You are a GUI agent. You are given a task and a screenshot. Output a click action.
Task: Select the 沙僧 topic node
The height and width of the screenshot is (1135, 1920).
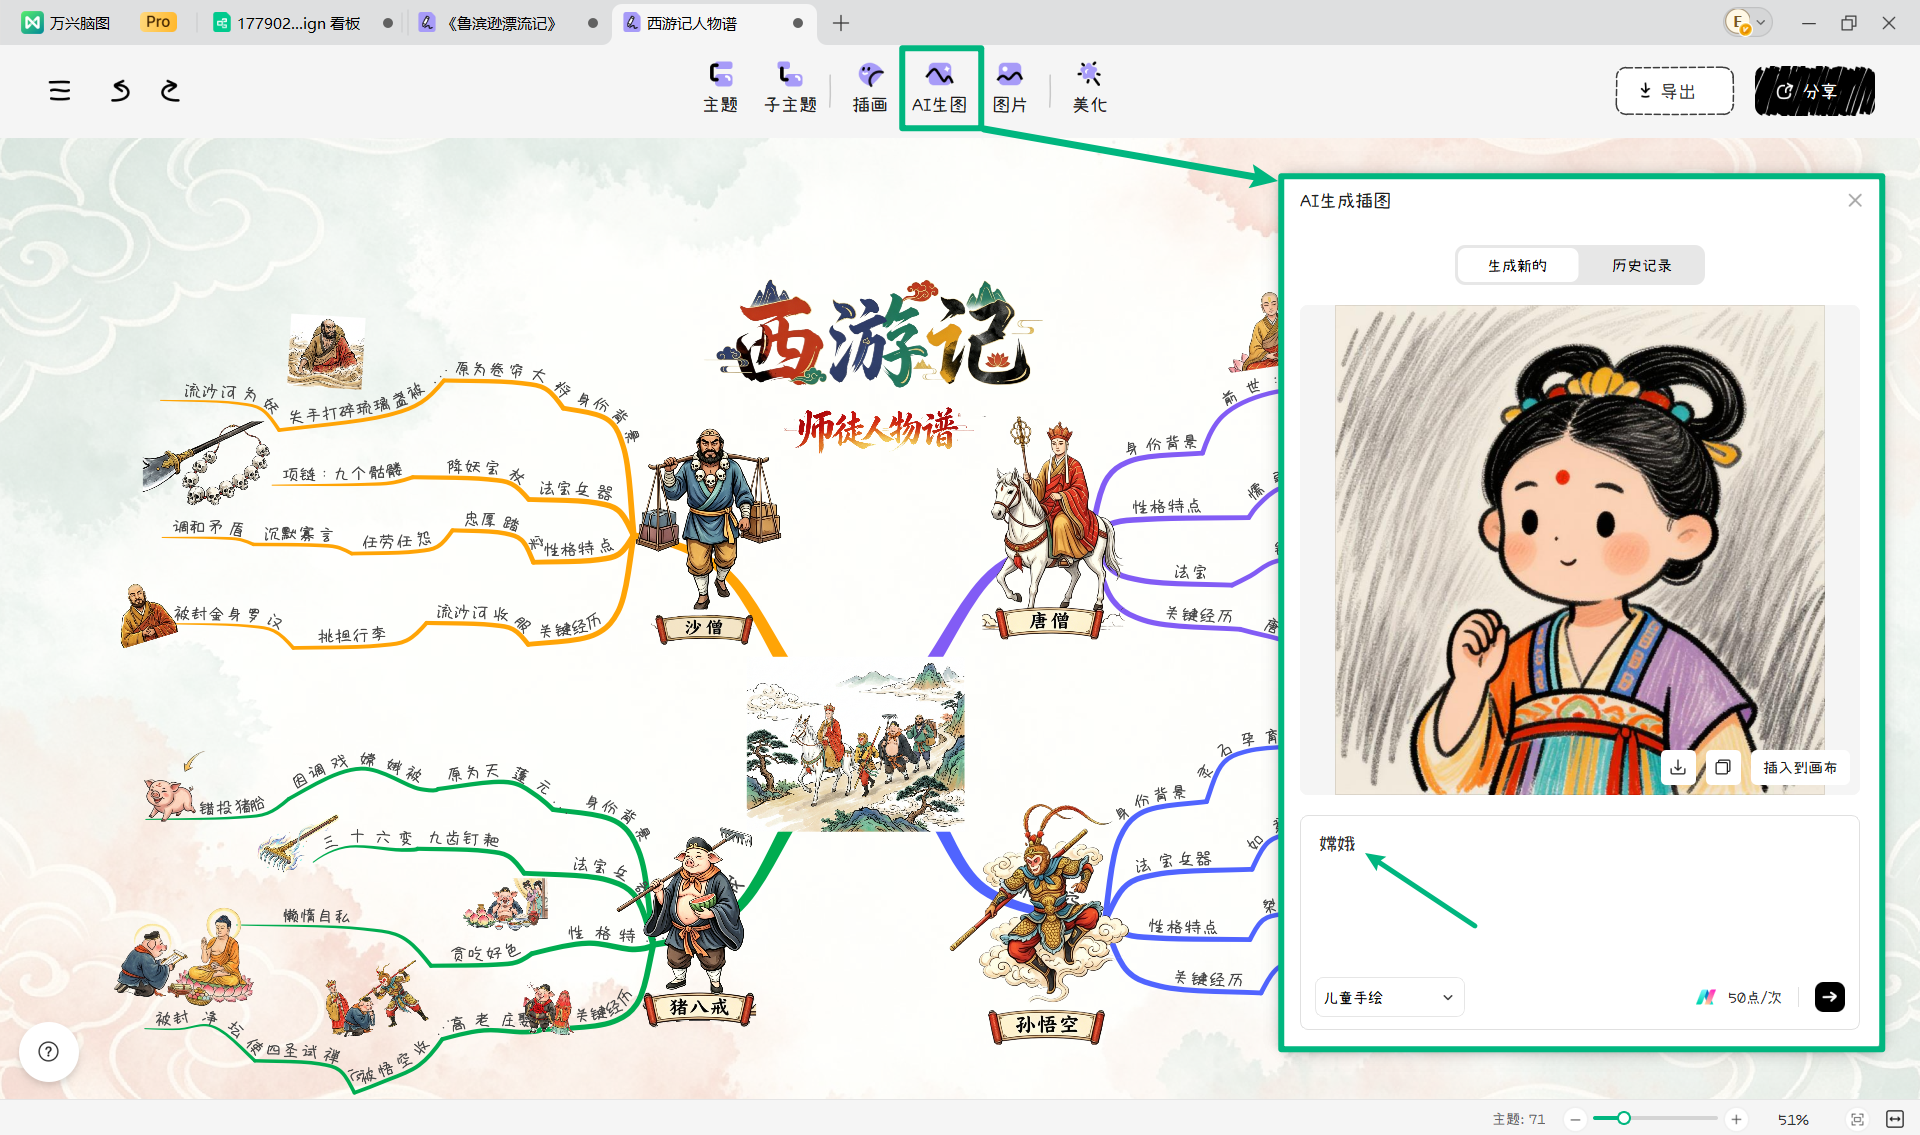click(704, 627)
